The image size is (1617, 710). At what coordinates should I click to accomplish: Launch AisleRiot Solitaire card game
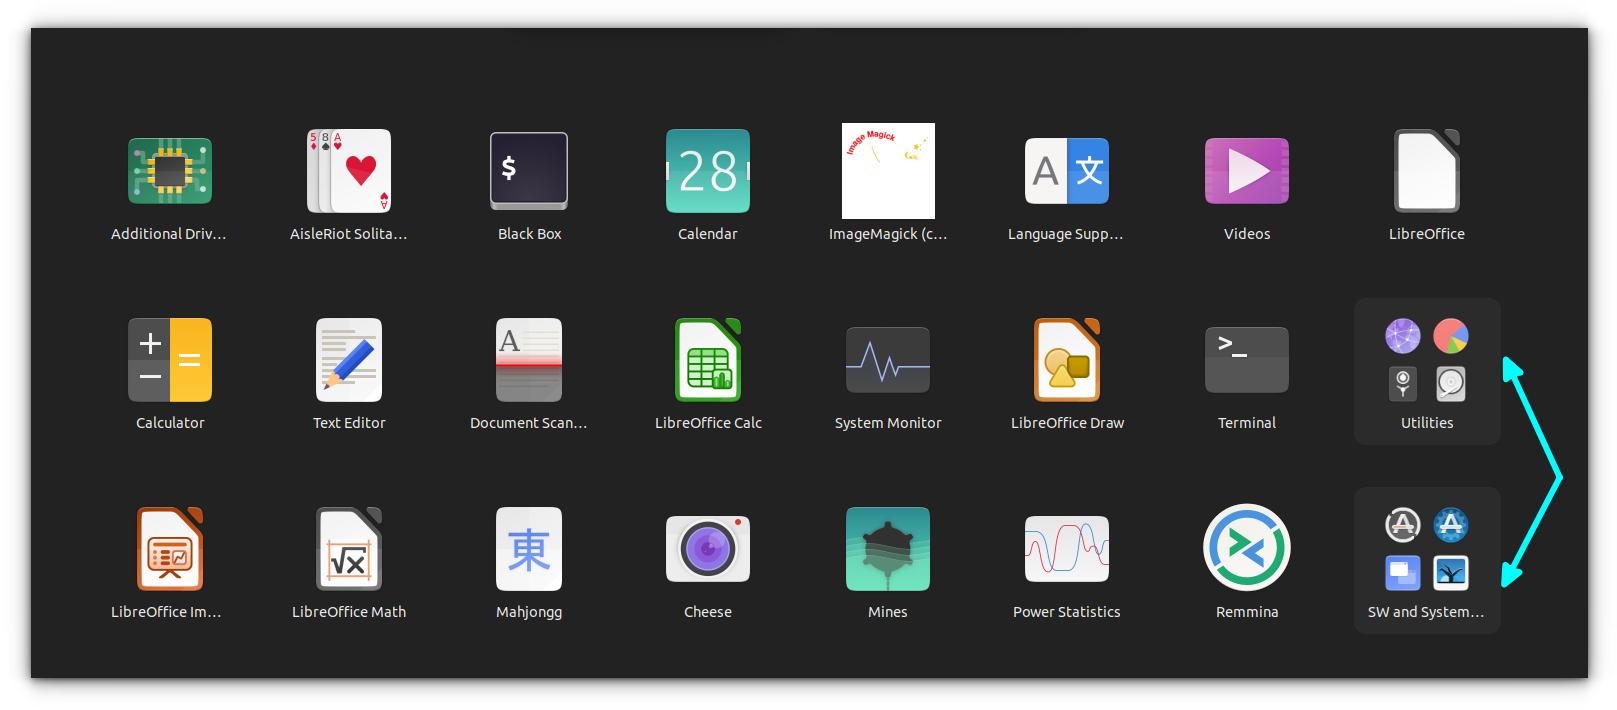349,171
